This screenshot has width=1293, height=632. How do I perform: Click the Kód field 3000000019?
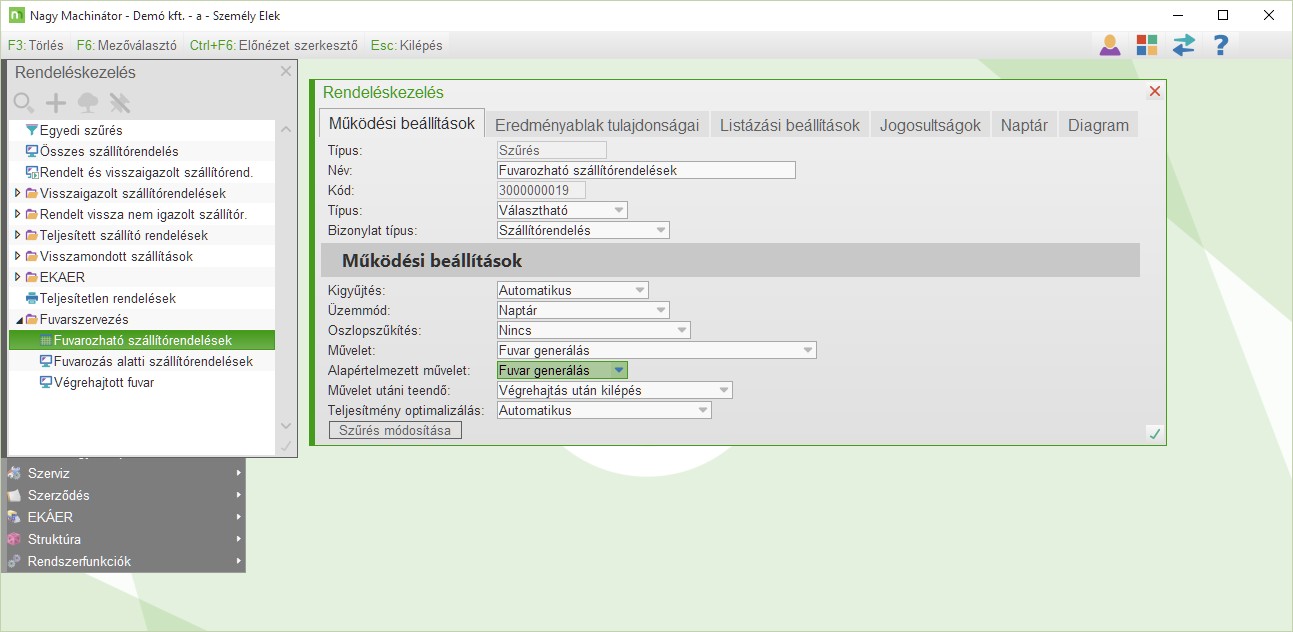[541, 190]
